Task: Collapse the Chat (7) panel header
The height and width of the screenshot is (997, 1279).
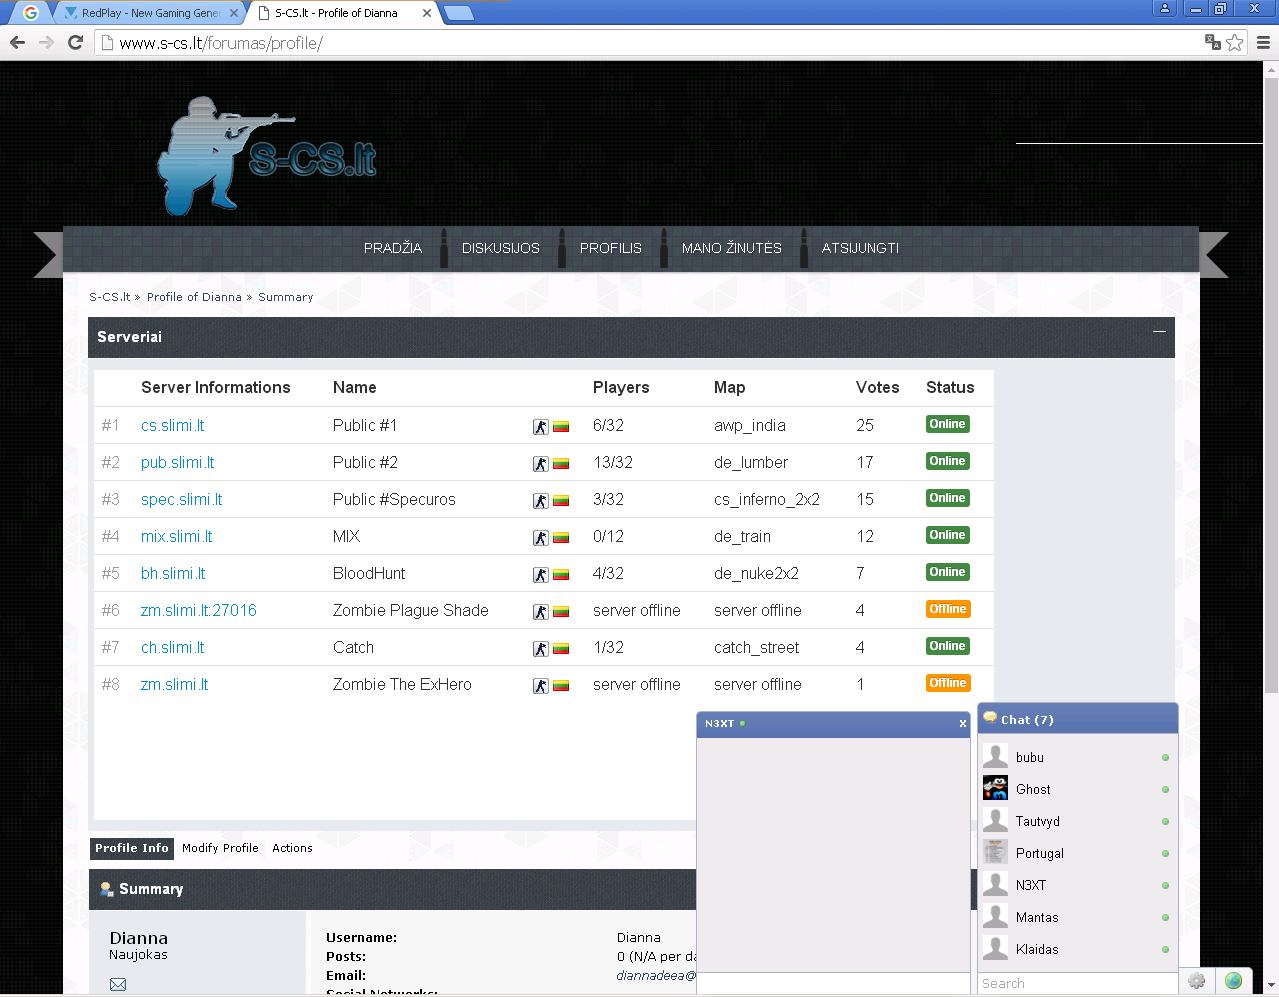Action: point(1077,719)
